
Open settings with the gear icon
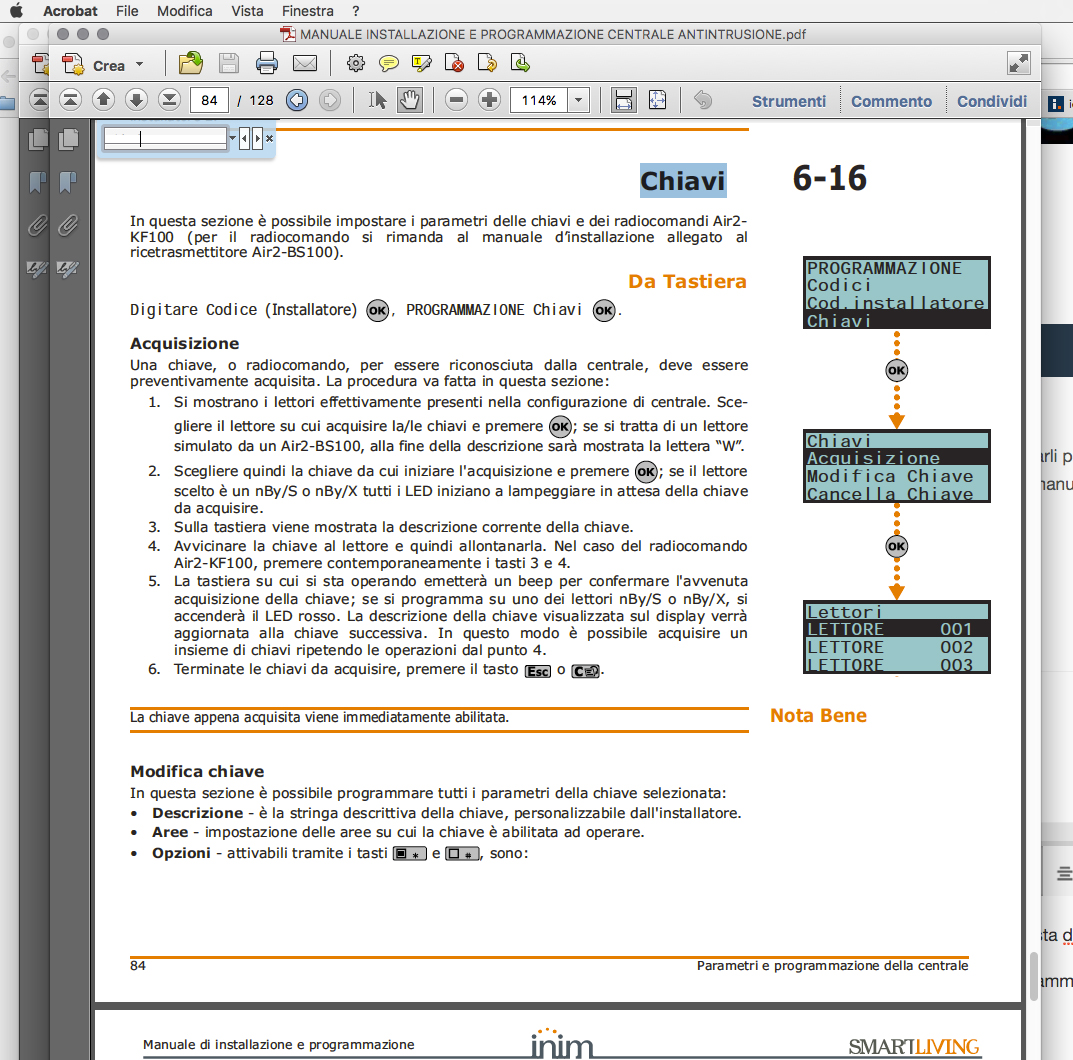(355, 64)
